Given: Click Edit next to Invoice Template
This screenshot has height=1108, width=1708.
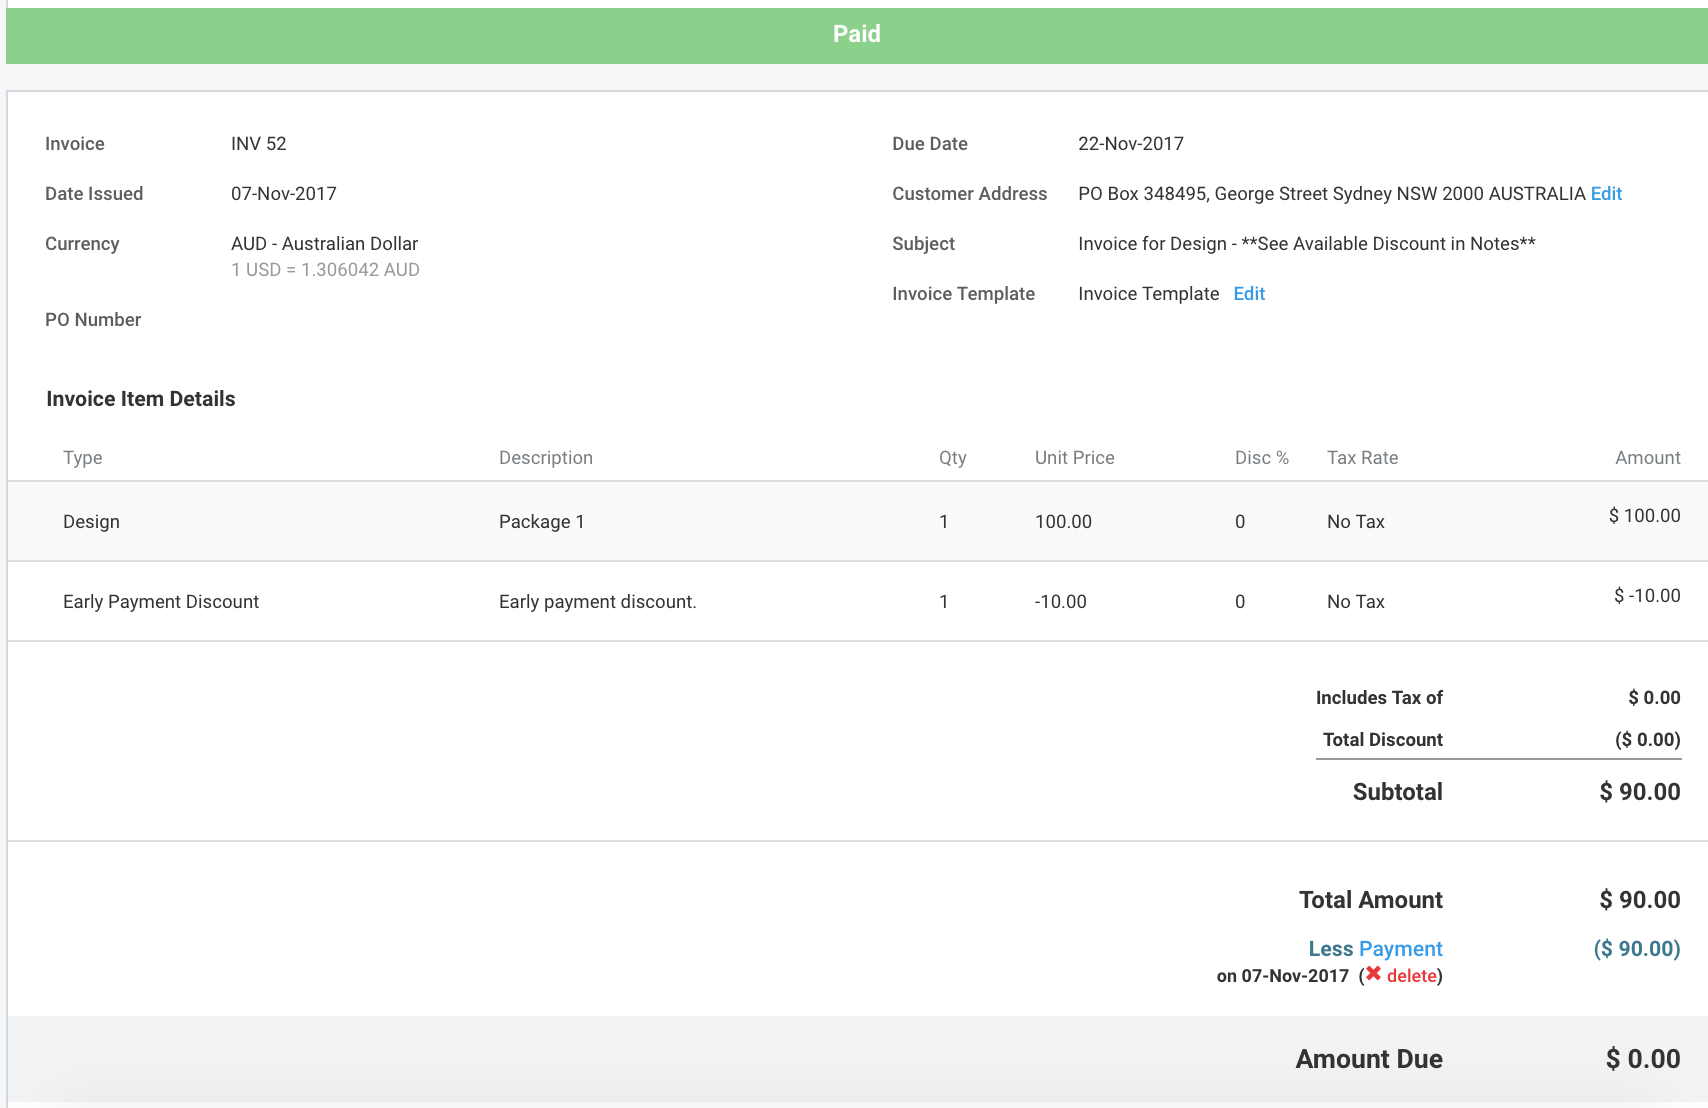Looking at the screenshot, I should [x=1249, y=294].
